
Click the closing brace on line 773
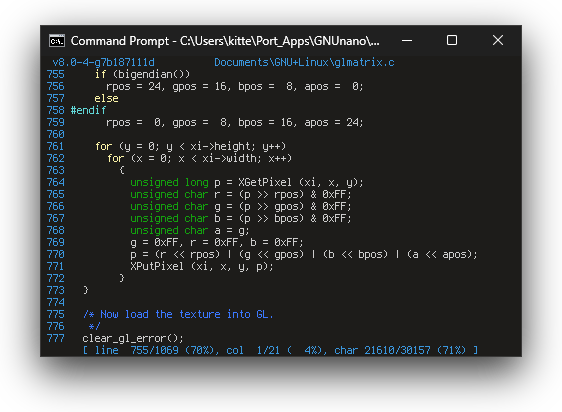coord(86,290)
